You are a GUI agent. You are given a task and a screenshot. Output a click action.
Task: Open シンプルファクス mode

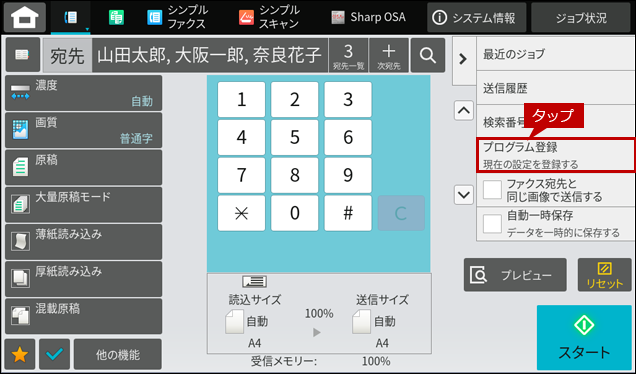(x=178, y=17)
